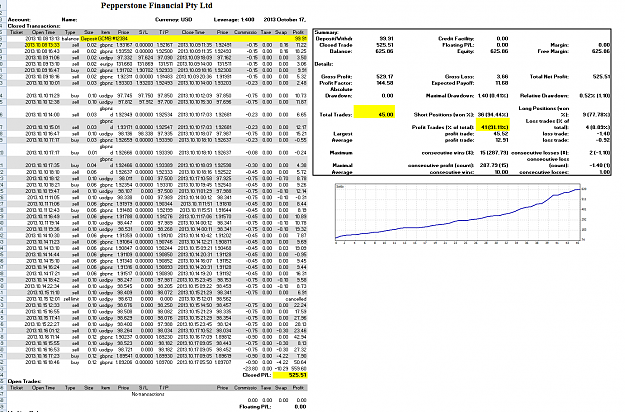Screen dimensions: 625x412
Task: Select yellow Profit Trades value cell
Action: point(493,124)
